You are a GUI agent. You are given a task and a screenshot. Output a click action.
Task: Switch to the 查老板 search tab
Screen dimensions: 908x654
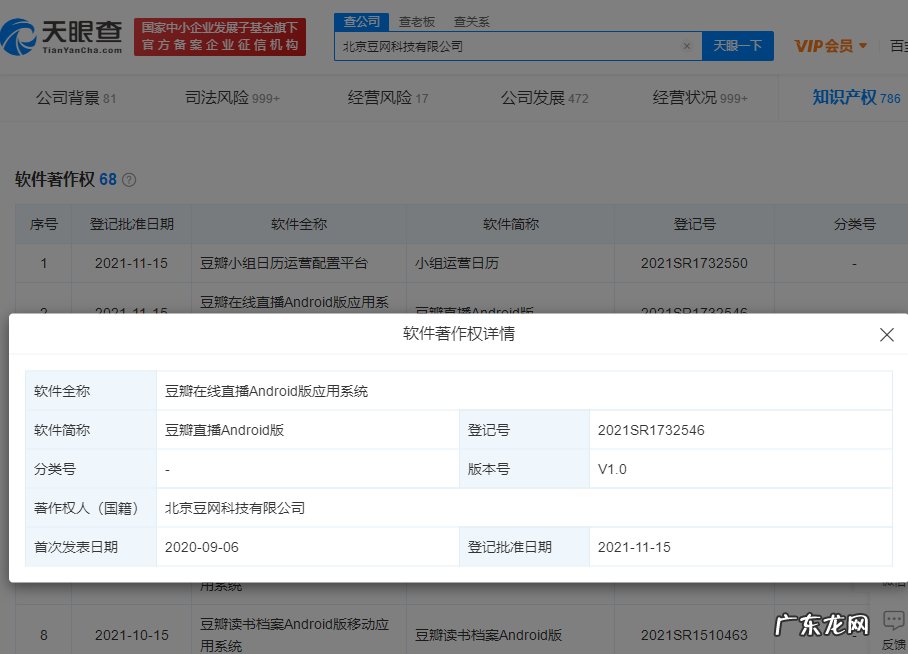[417, 21]
